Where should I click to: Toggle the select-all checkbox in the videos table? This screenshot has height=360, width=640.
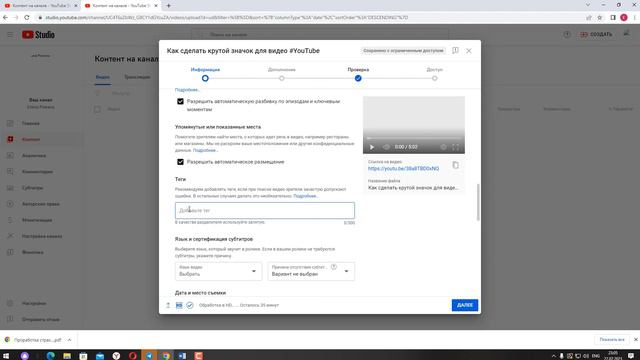point(97,109)
